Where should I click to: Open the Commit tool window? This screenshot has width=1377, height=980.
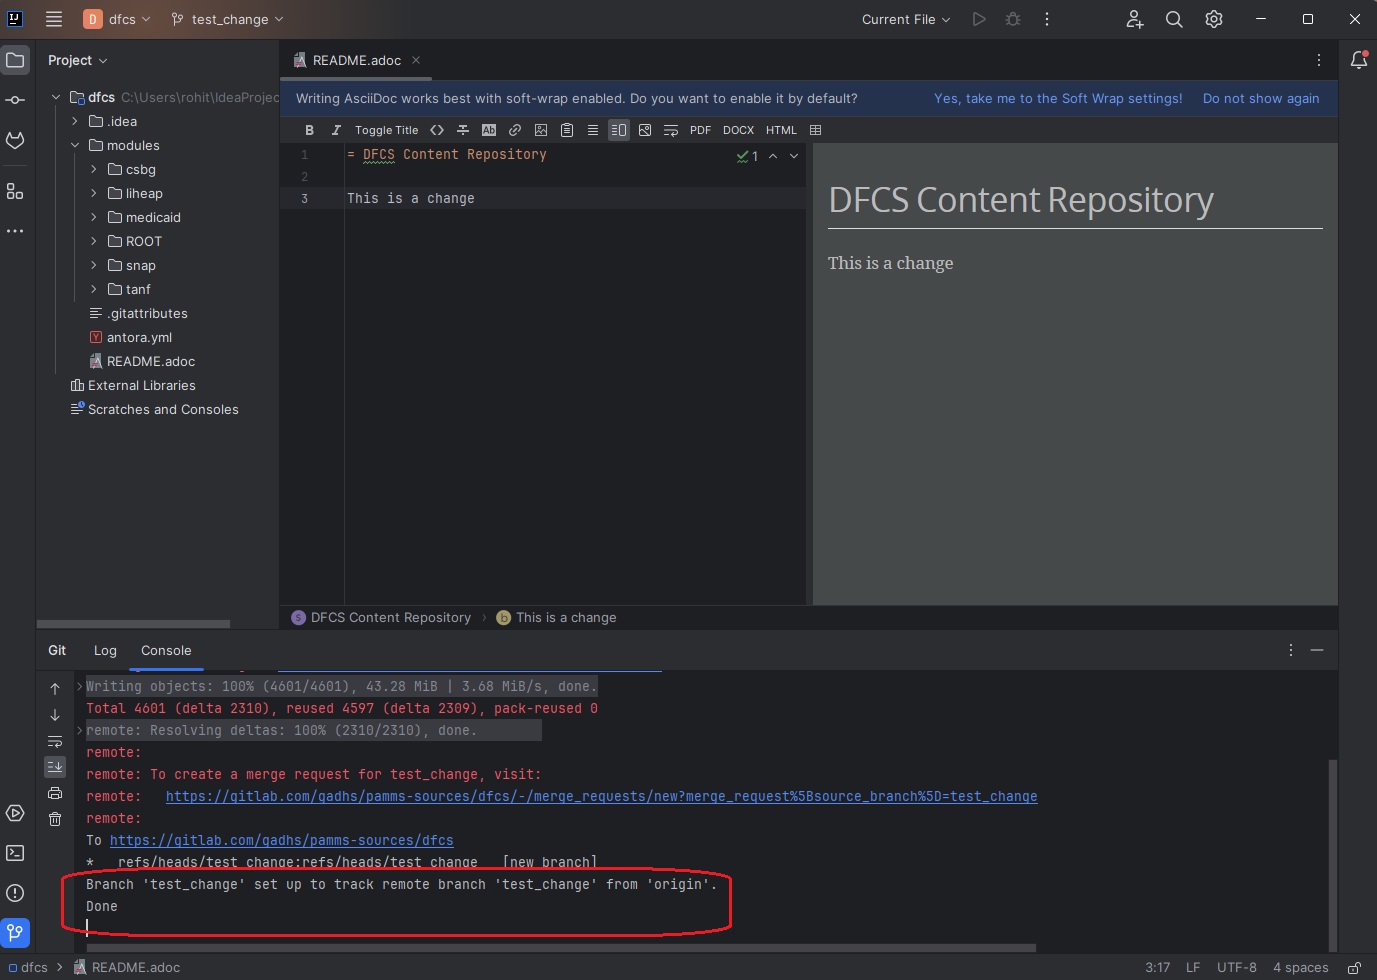(15, 100)
